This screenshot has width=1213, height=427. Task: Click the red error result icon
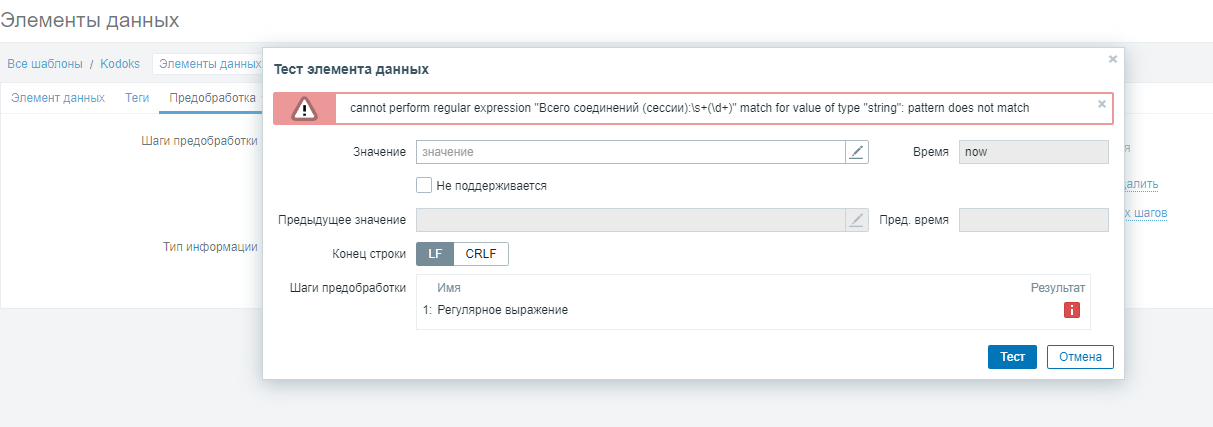pyautogui.click(x=1071, y=310)
